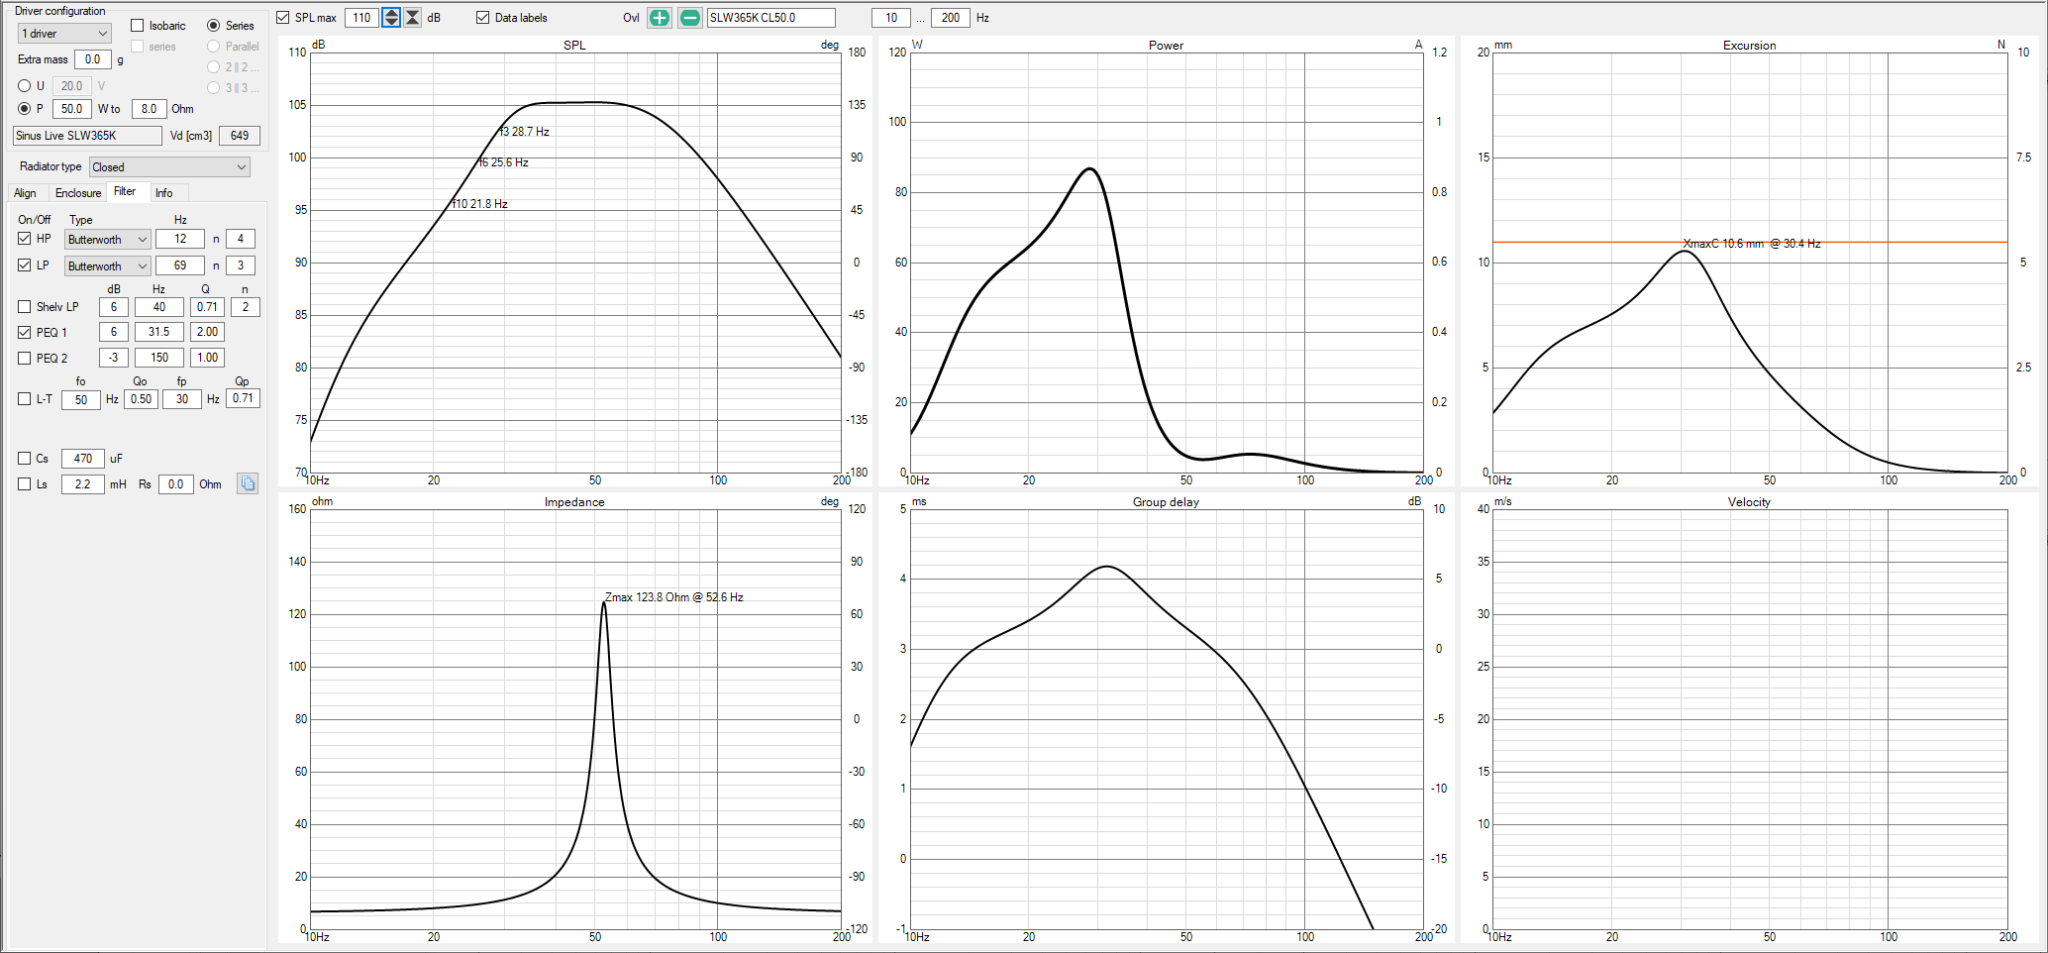Click the Vd cm3 field showing 649
The image size is (2048, 953).
click(240, 136)
